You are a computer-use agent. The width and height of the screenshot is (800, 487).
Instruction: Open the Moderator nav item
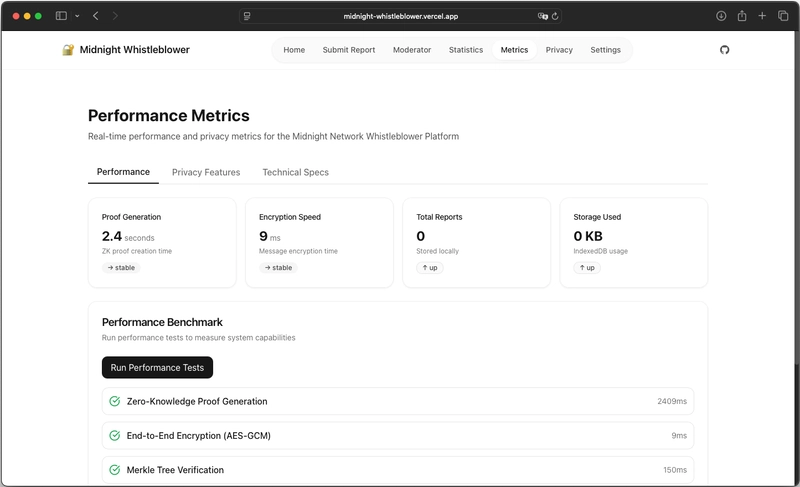click(412, 50)
